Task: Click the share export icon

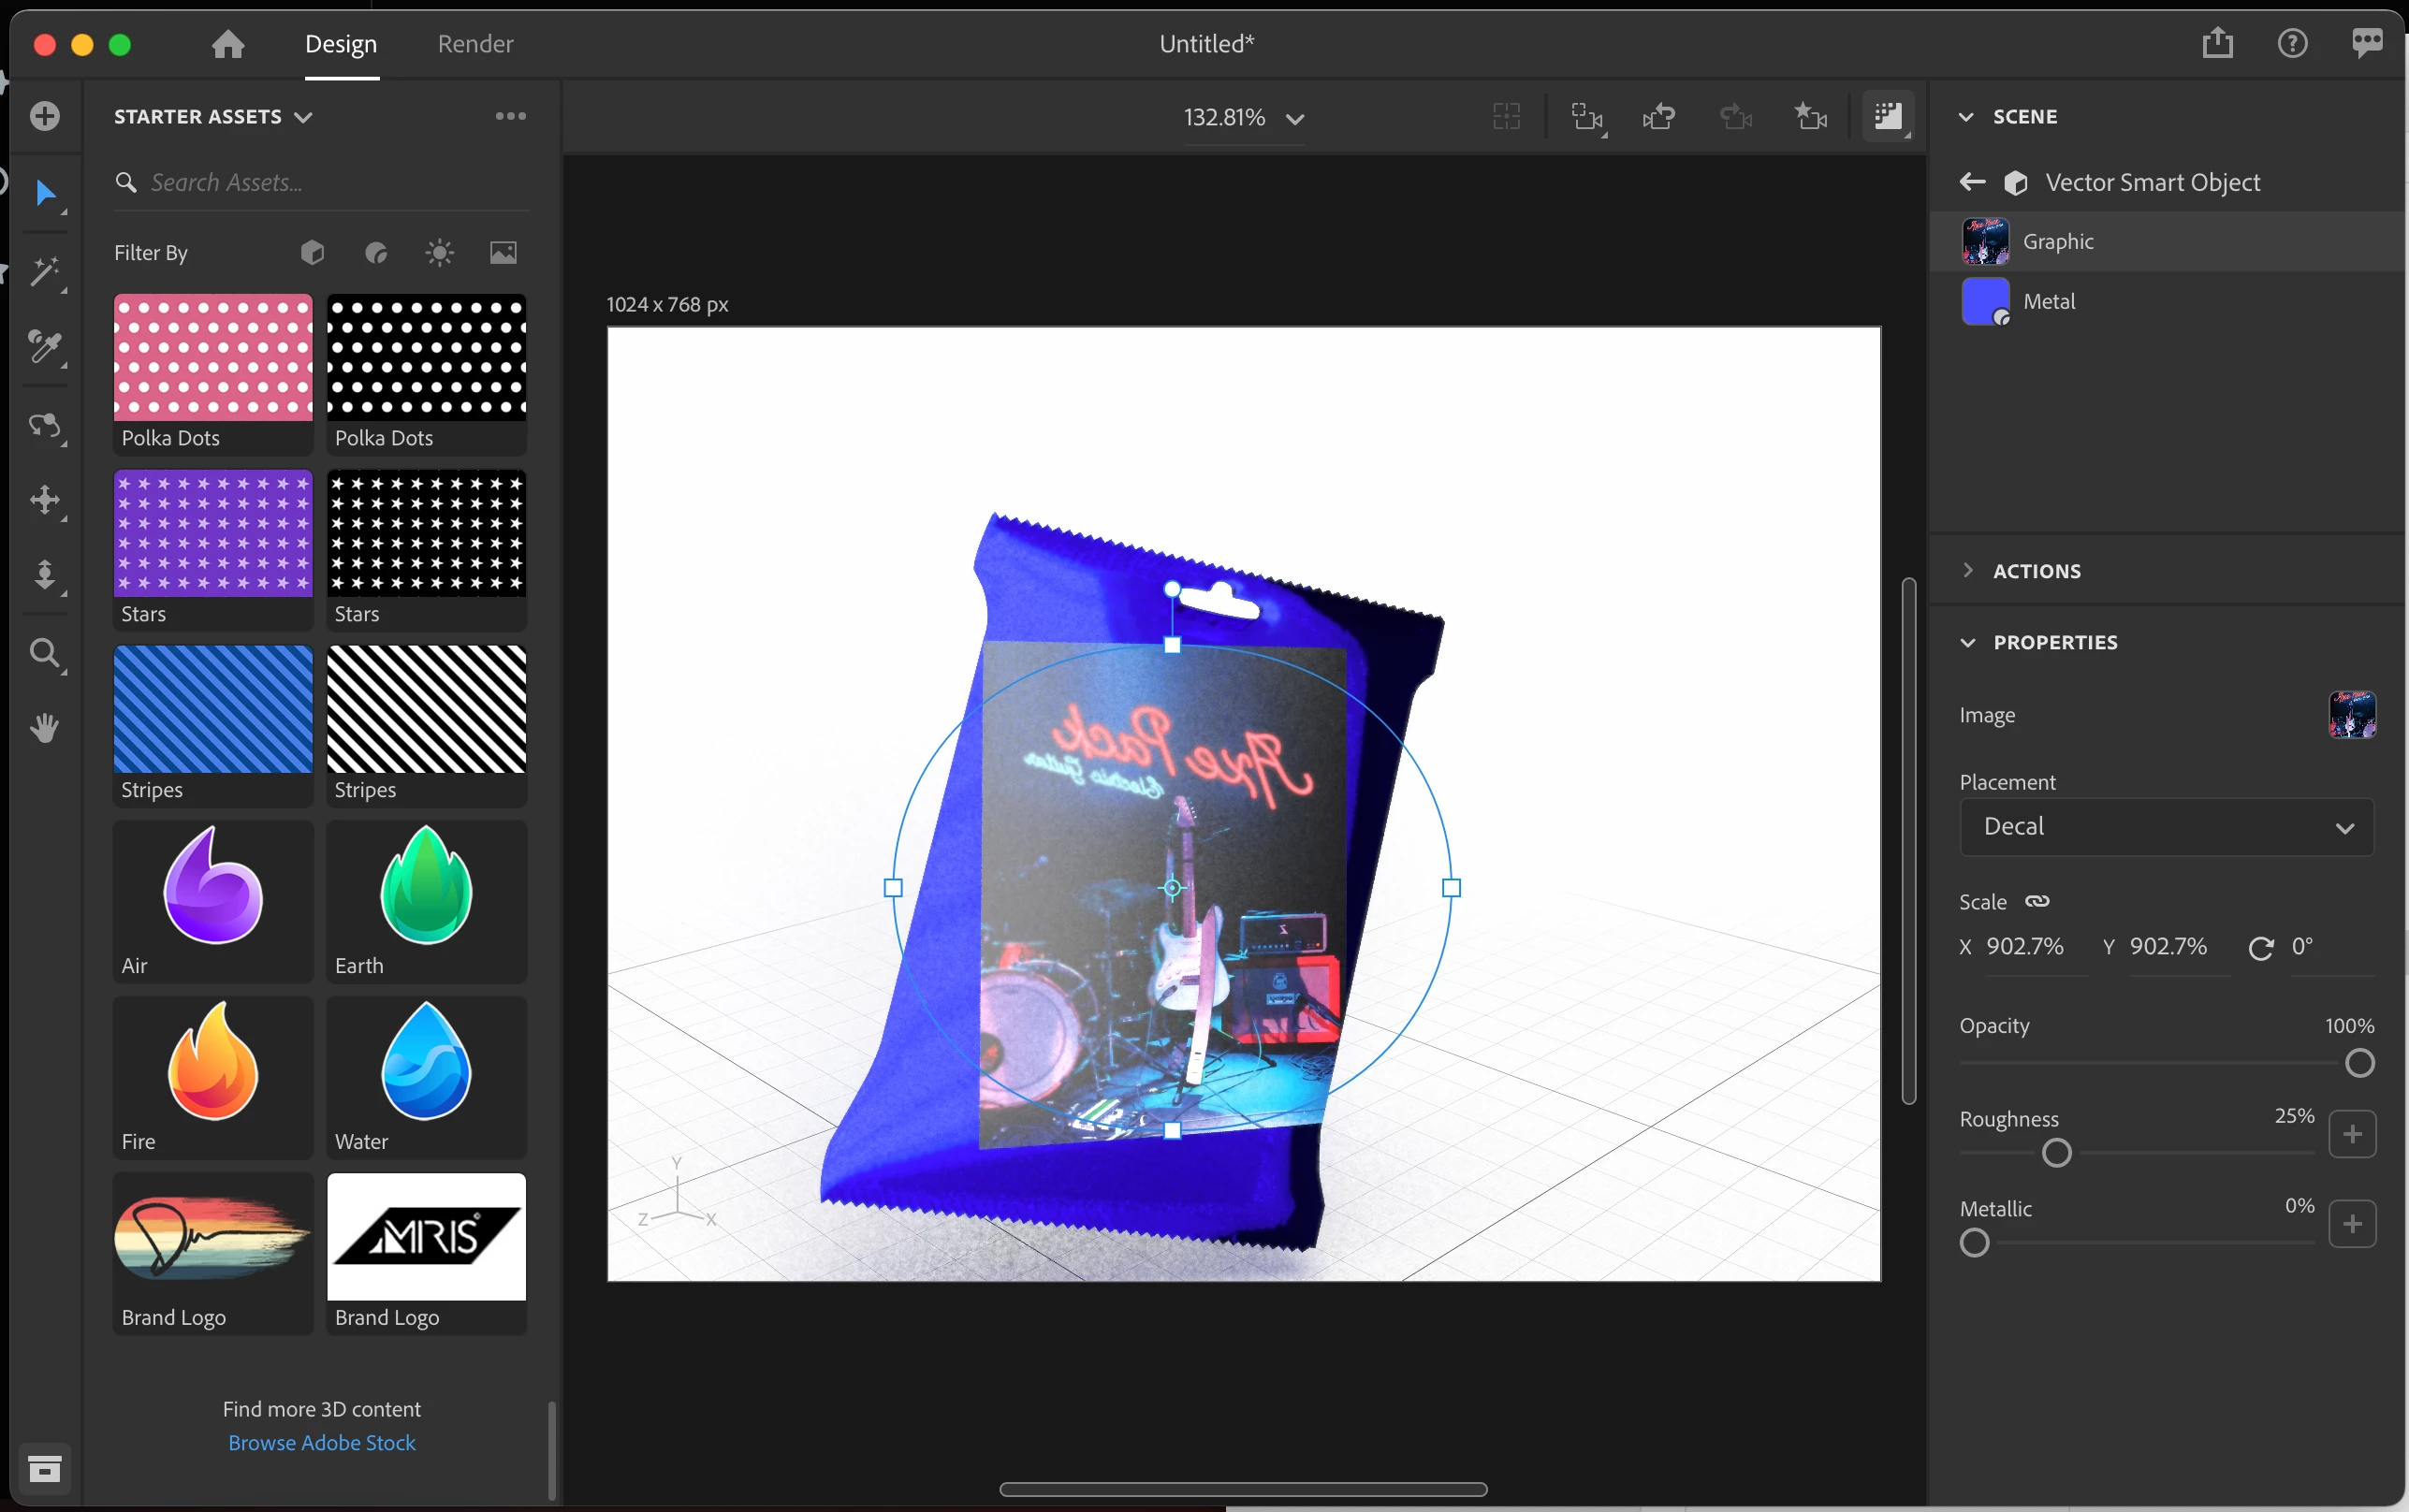Action: pyautogui.click(x=2217, y=43)
